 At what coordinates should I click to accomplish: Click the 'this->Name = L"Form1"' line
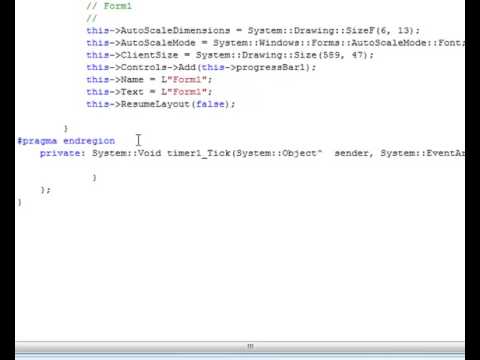tap(149, 80)
